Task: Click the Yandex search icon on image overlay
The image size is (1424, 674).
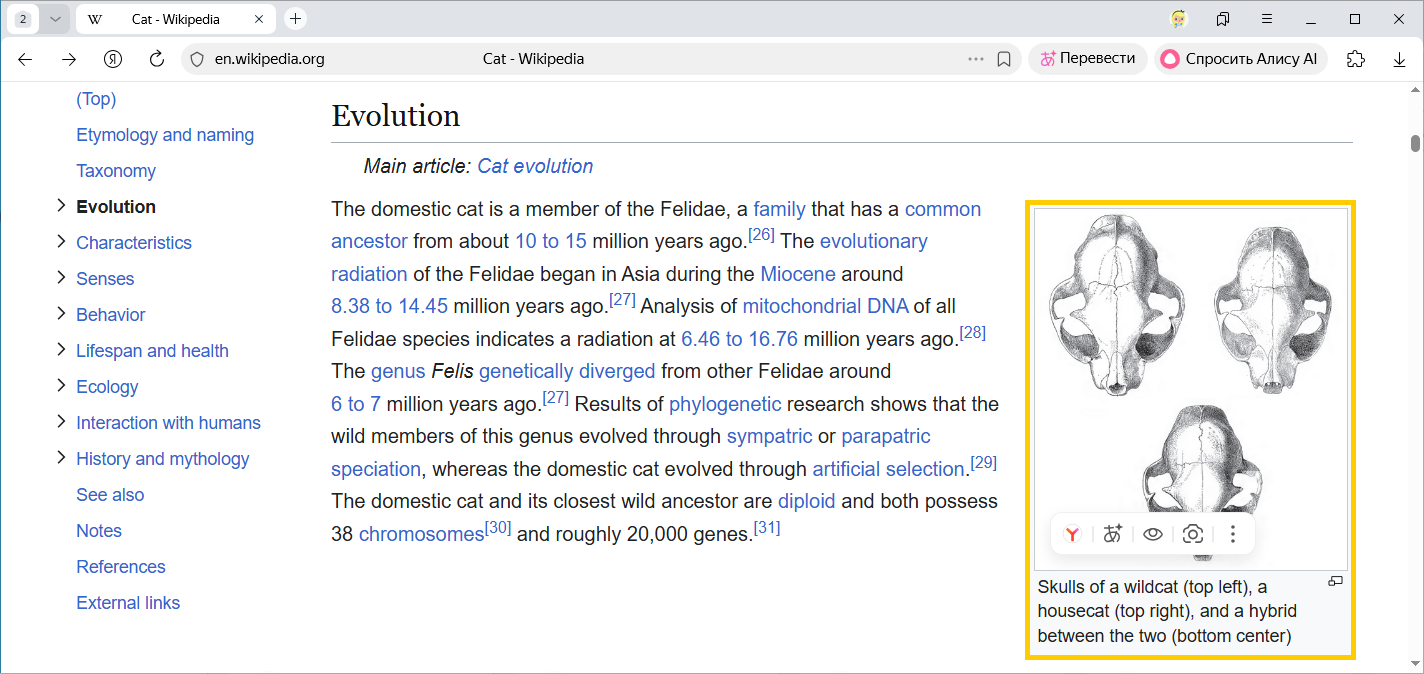Action: (x=1072, y=534)
